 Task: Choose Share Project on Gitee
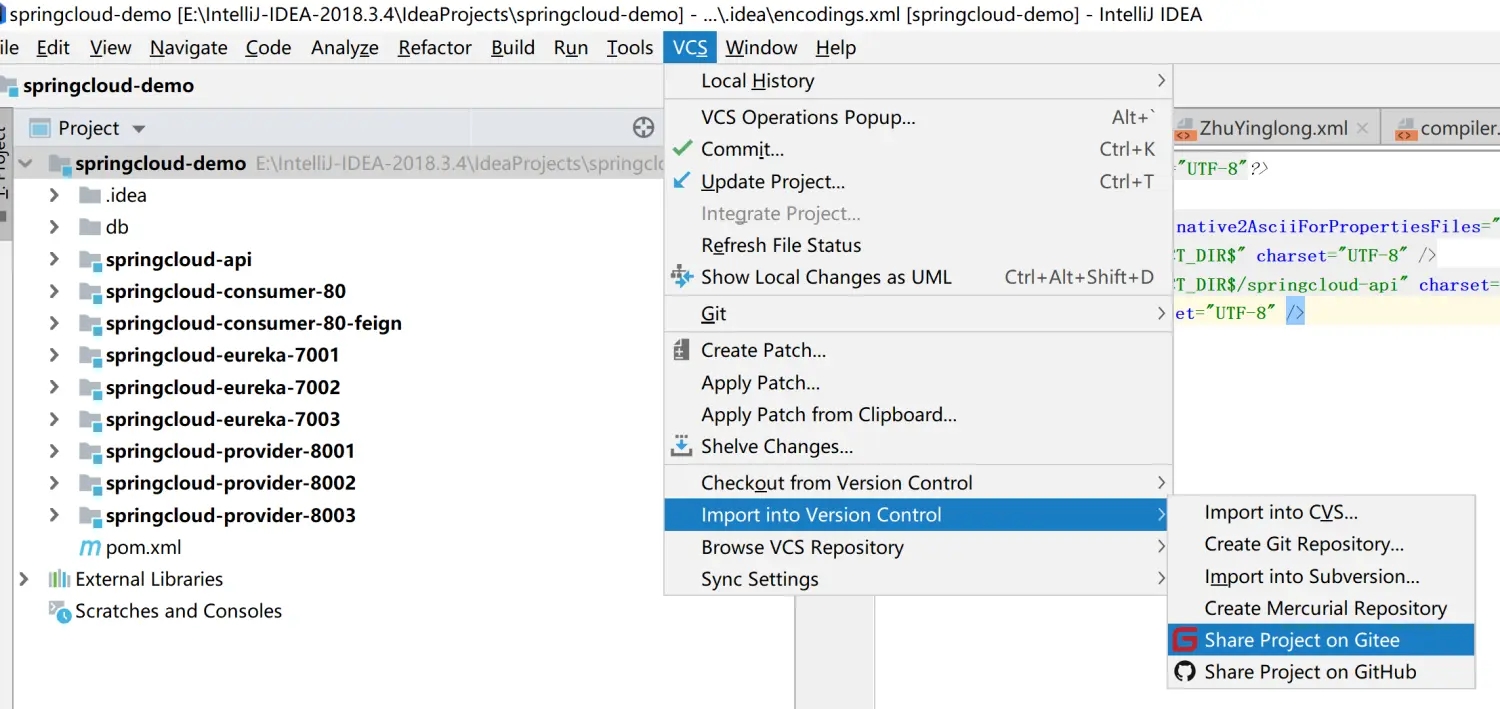pos(1321,640)
